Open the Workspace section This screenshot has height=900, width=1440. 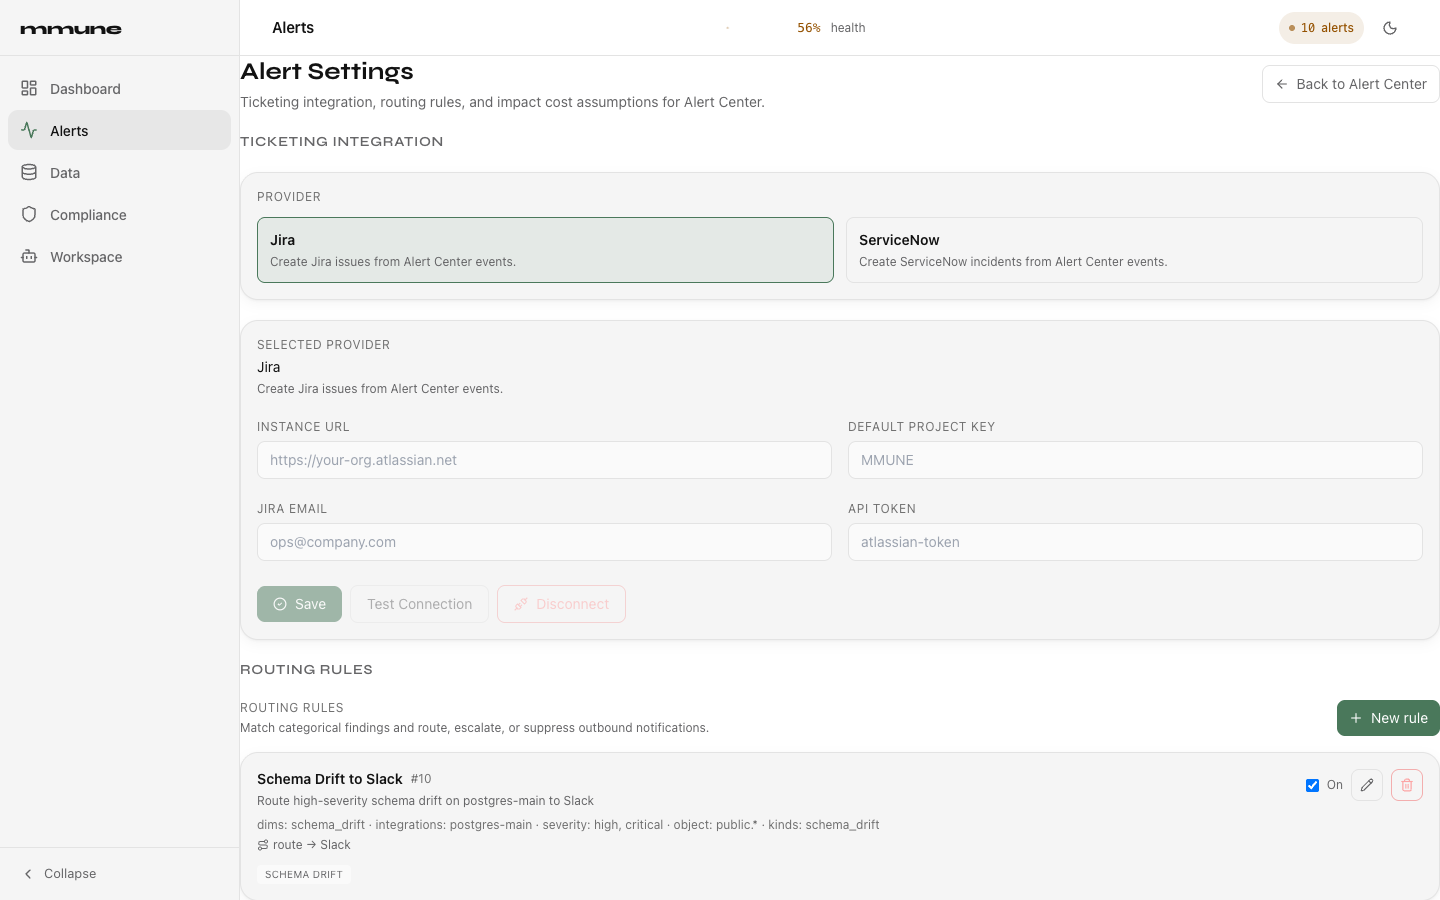(119, 256)
